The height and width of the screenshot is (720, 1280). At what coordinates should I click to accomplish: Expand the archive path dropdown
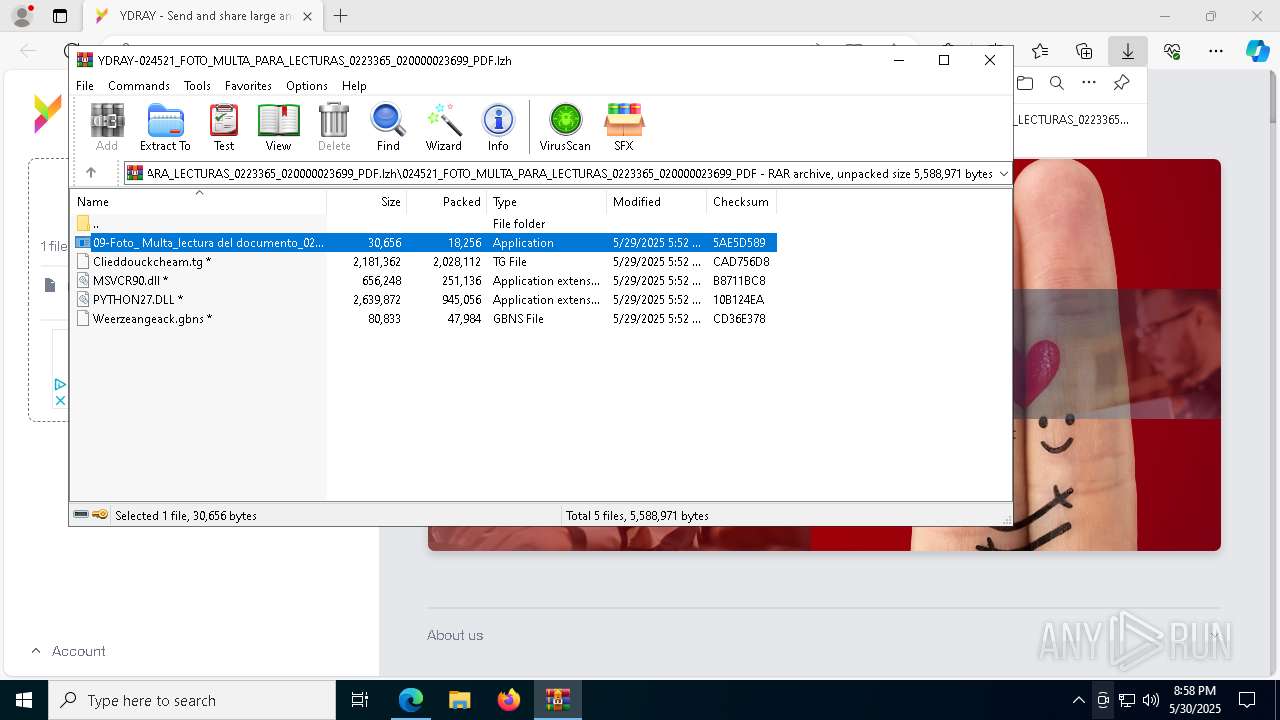pyautogui.click(x=1004, y=174)
